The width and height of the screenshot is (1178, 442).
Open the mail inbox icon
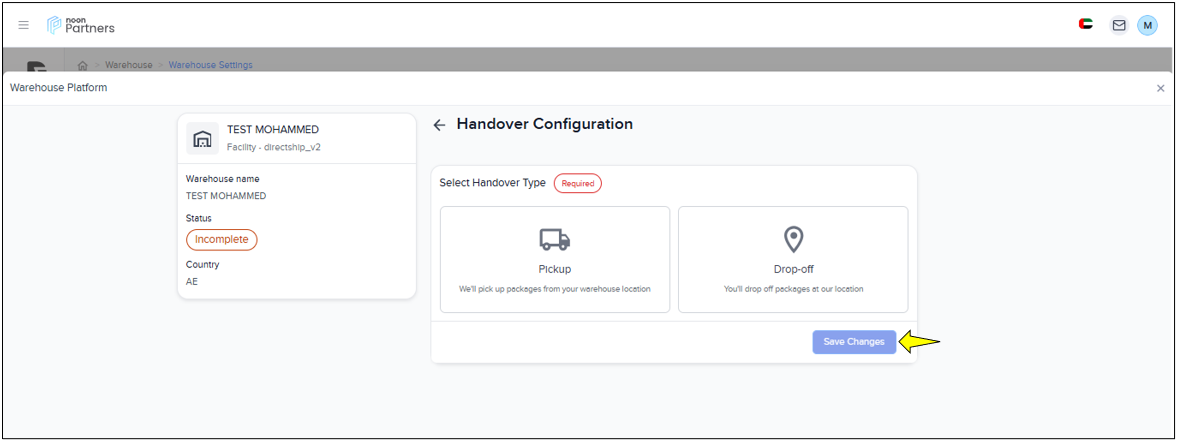pos(1119,26)
